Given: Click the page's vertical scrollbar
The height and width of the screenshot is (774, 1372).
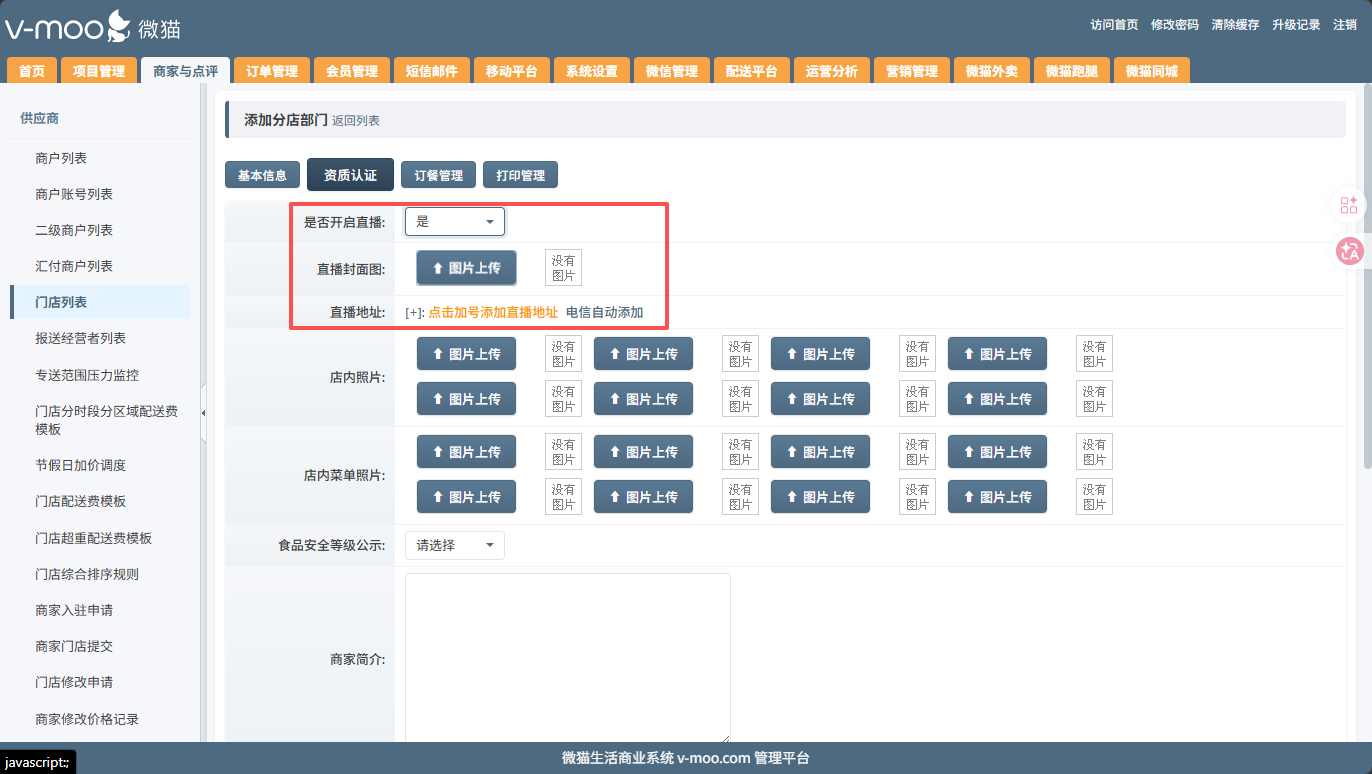Looking at the screenshot, I should 1366,300.
